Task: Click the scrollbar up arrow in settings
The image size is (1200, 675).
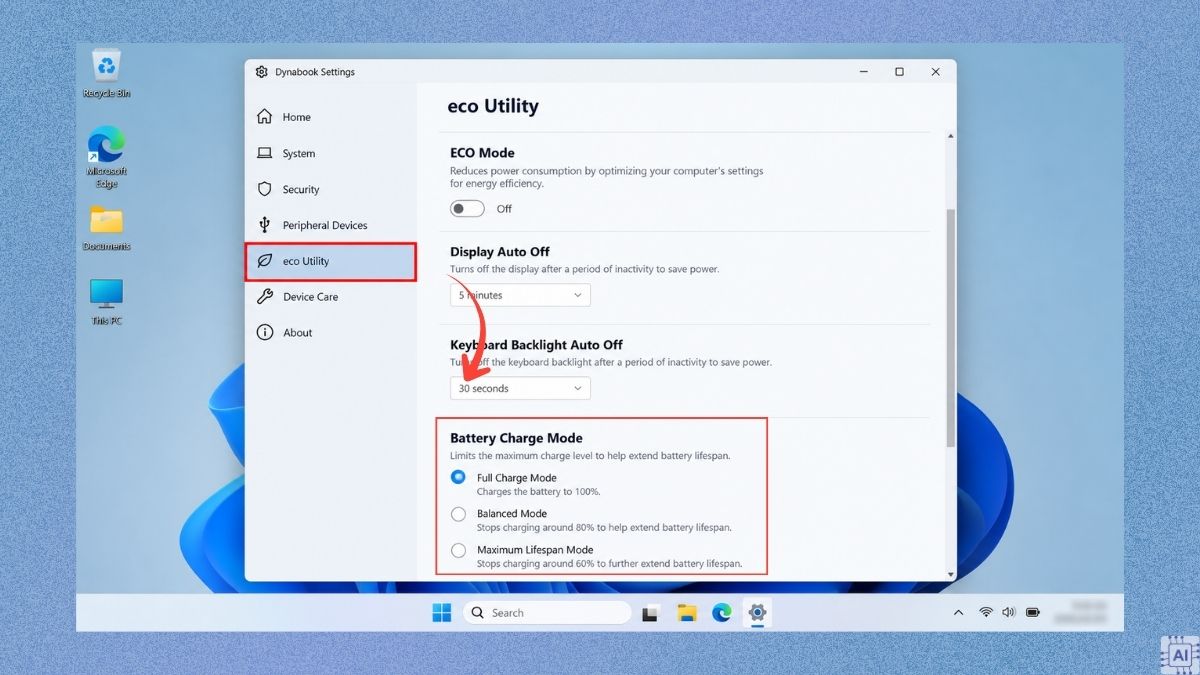Action: click(x=951, y=136)
